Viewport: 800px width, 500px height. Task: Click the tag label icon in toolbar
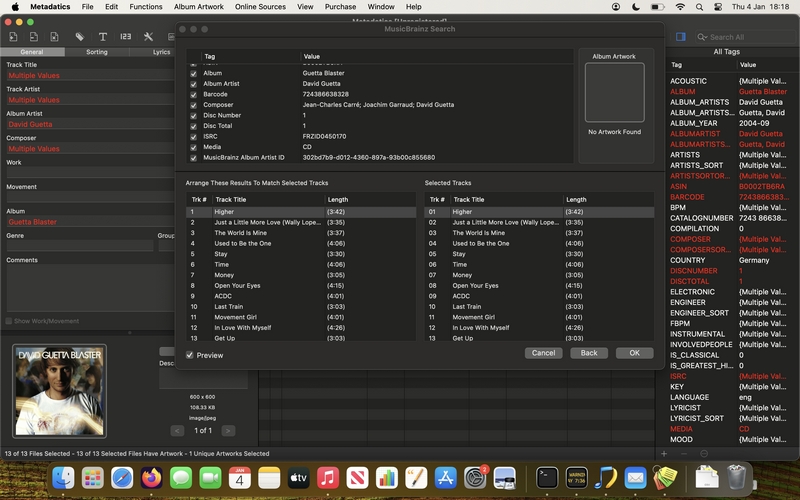[80, 37]
